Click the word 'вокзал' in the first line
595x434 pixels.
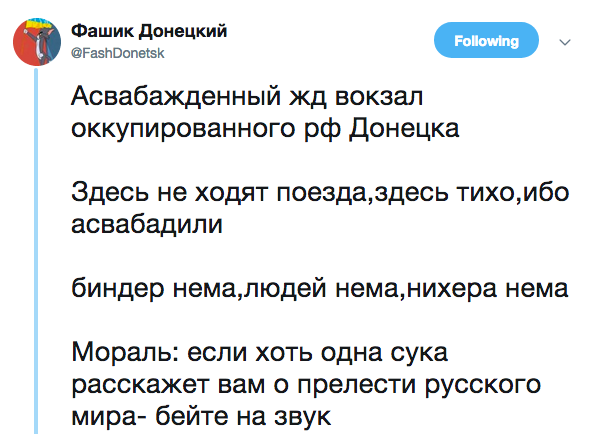pyautogui.click(x=379, y=96)
